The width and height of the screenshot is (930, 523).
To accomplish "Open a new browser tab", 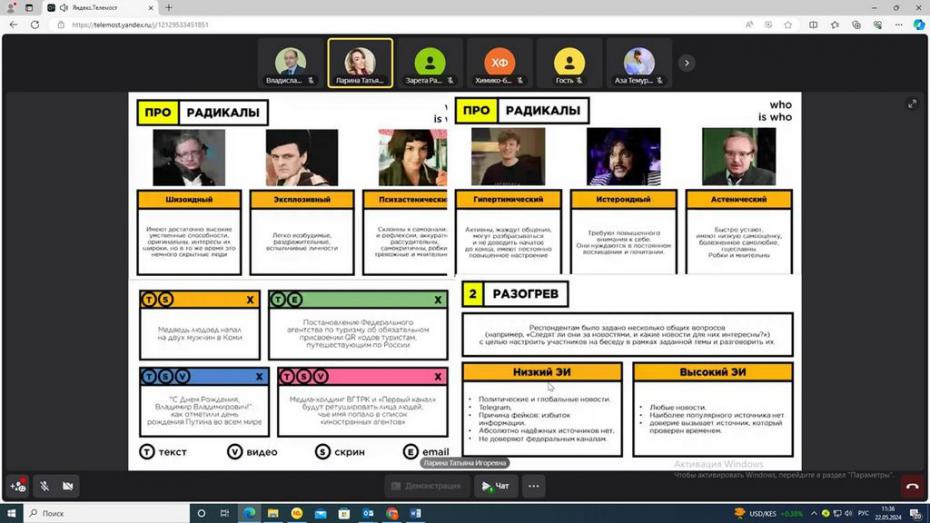I will click(x=168, y=8).
